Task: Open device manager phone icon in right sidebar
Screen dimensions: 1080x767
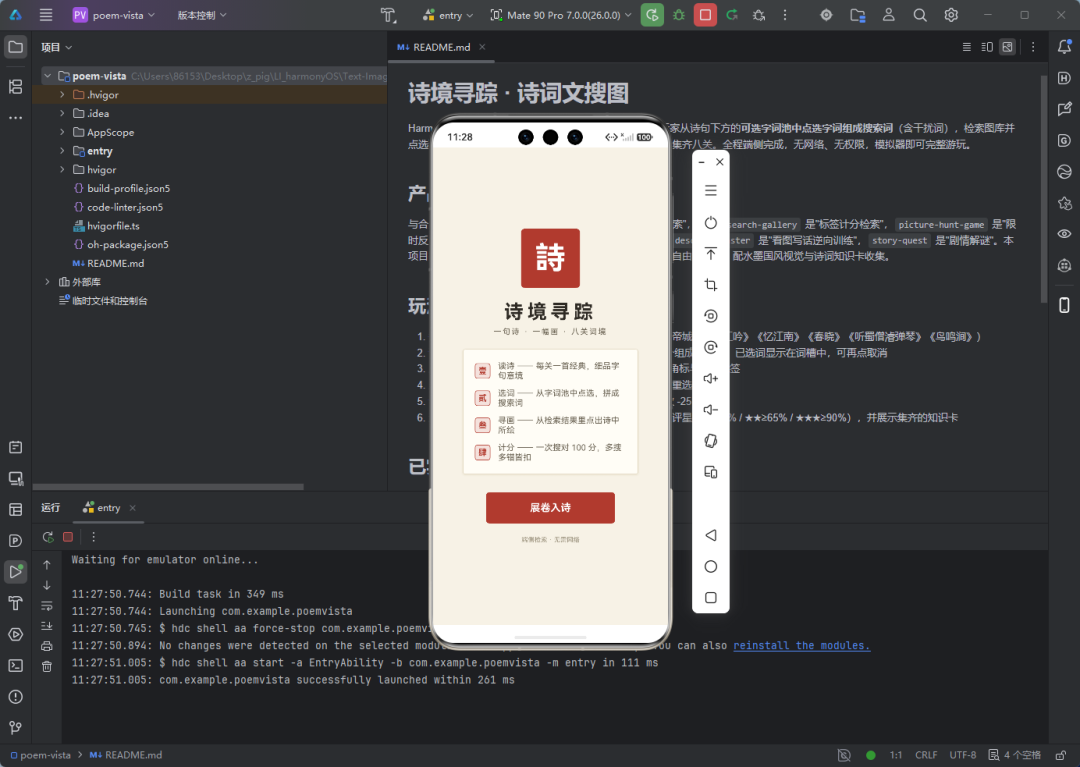Action: tap(1064, 304)
